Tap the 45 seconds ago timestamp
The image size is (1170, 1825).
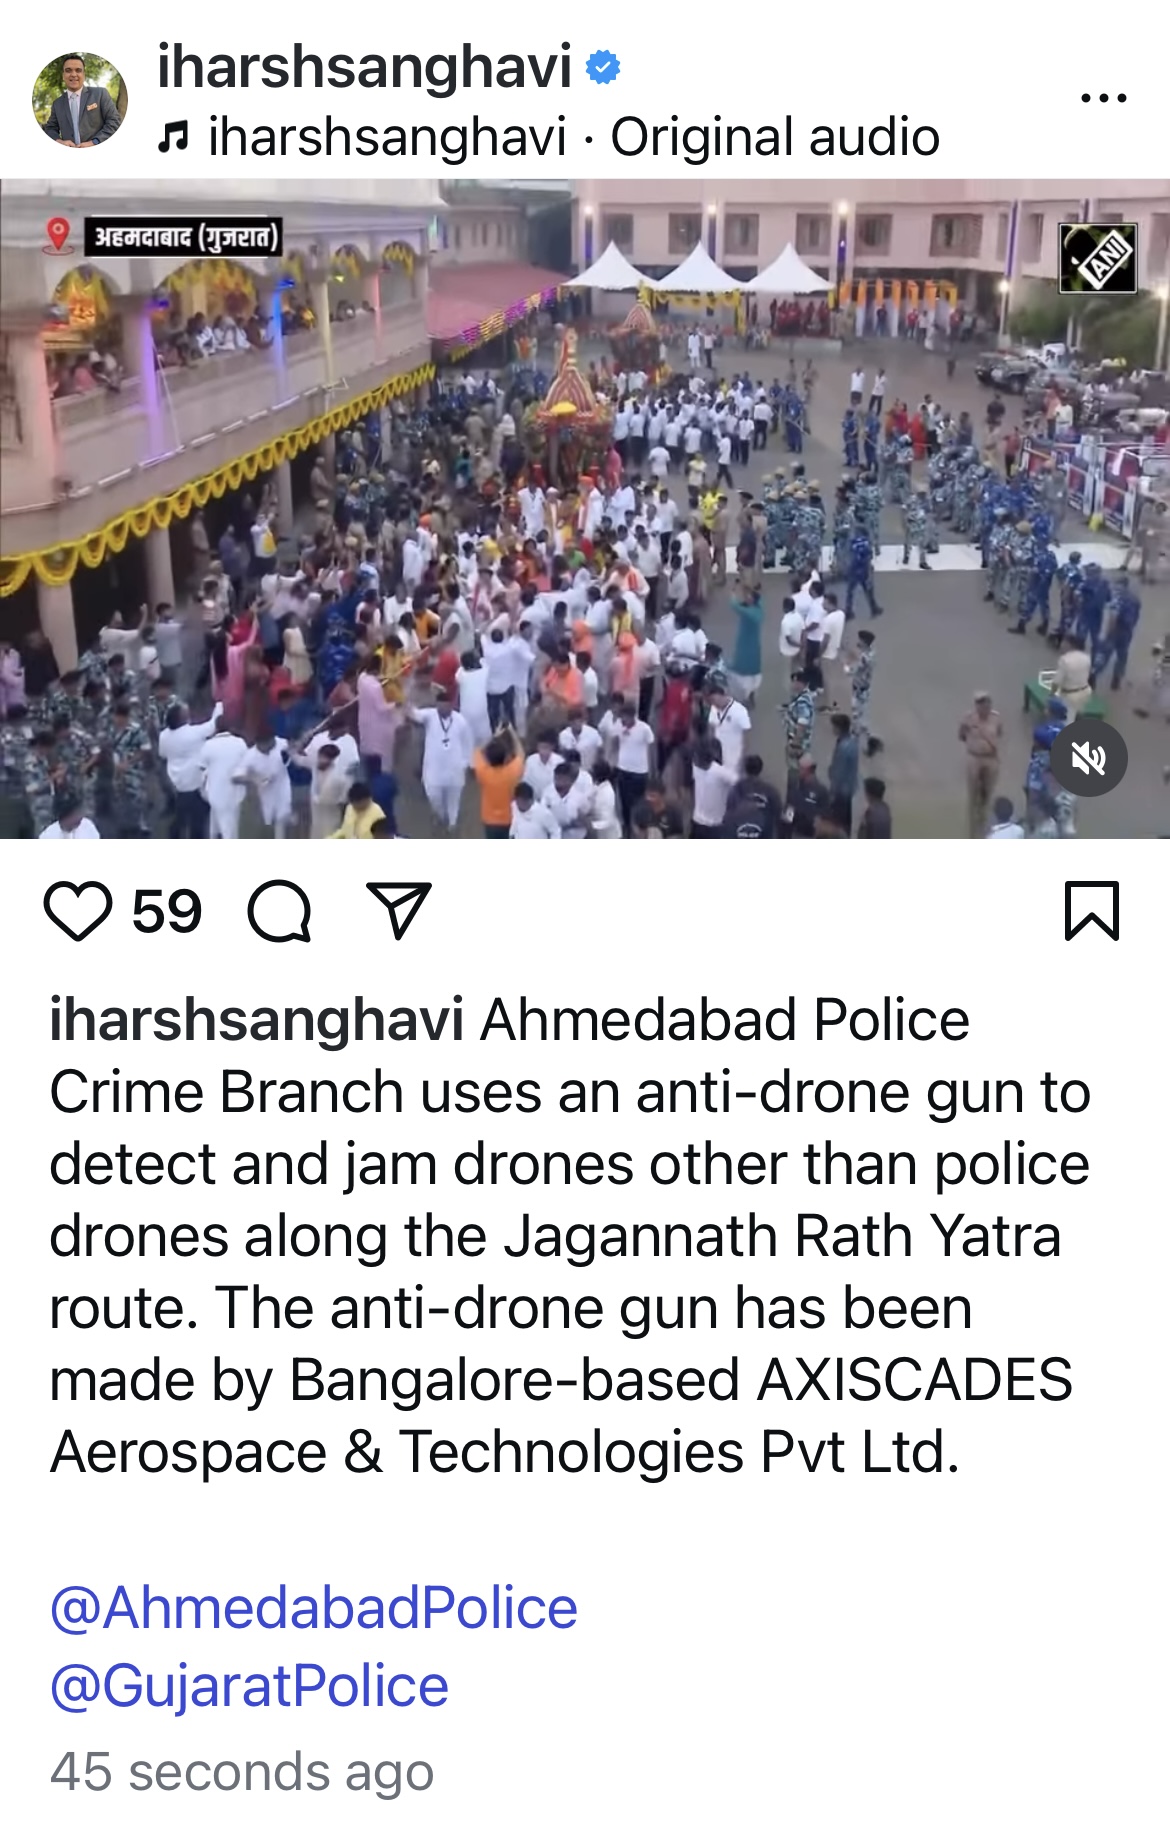[242, 1772]
